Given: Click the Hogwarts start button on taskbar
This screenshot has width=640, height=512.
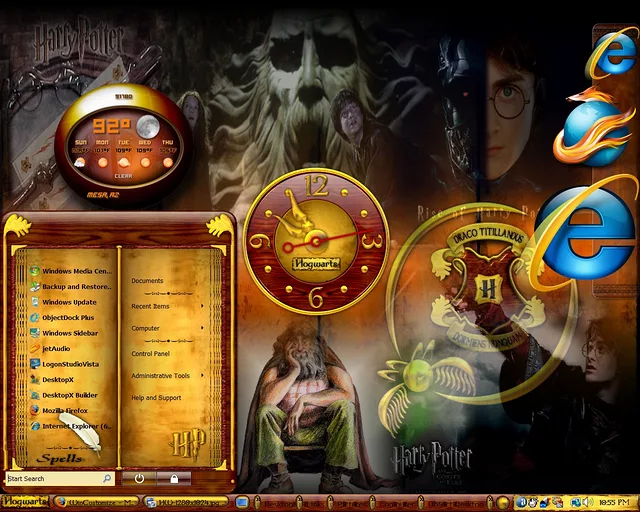Looking at the screenshot, I should pos(22,502).
